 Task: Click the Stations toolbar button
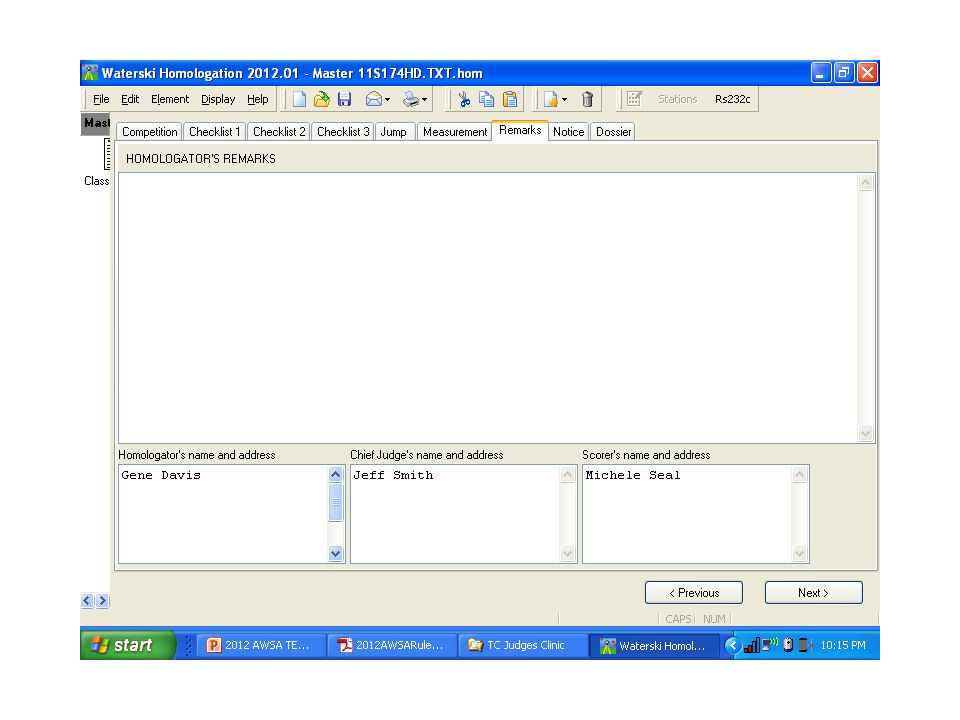[677, 99]
